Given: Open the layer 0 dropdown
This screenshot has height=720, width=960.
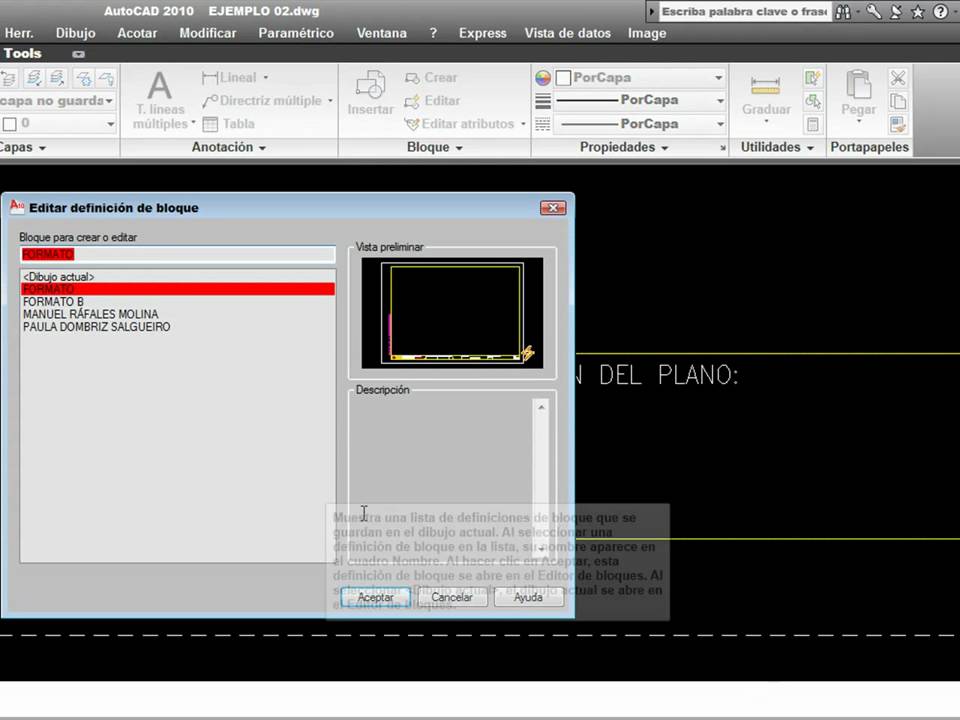Looking at the screenshot, I should coord(110,124).
